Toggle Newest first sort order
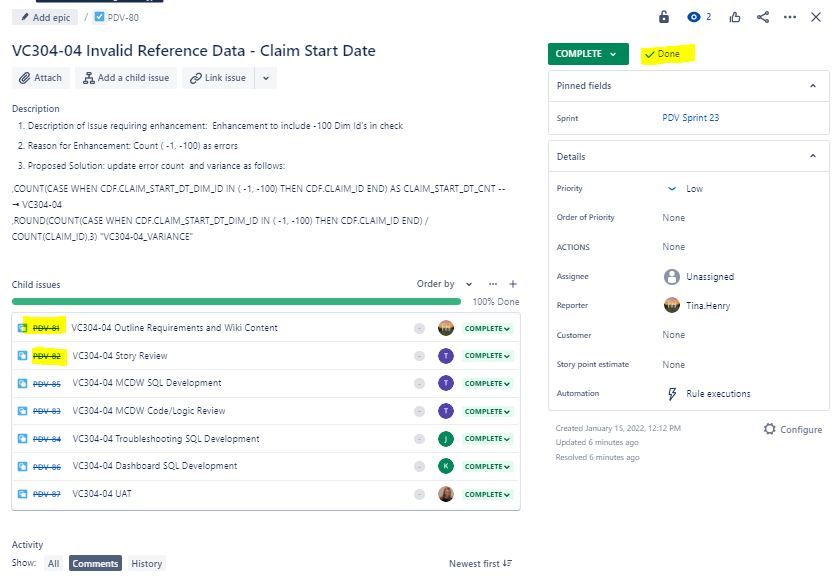 (x=480, y=563)
